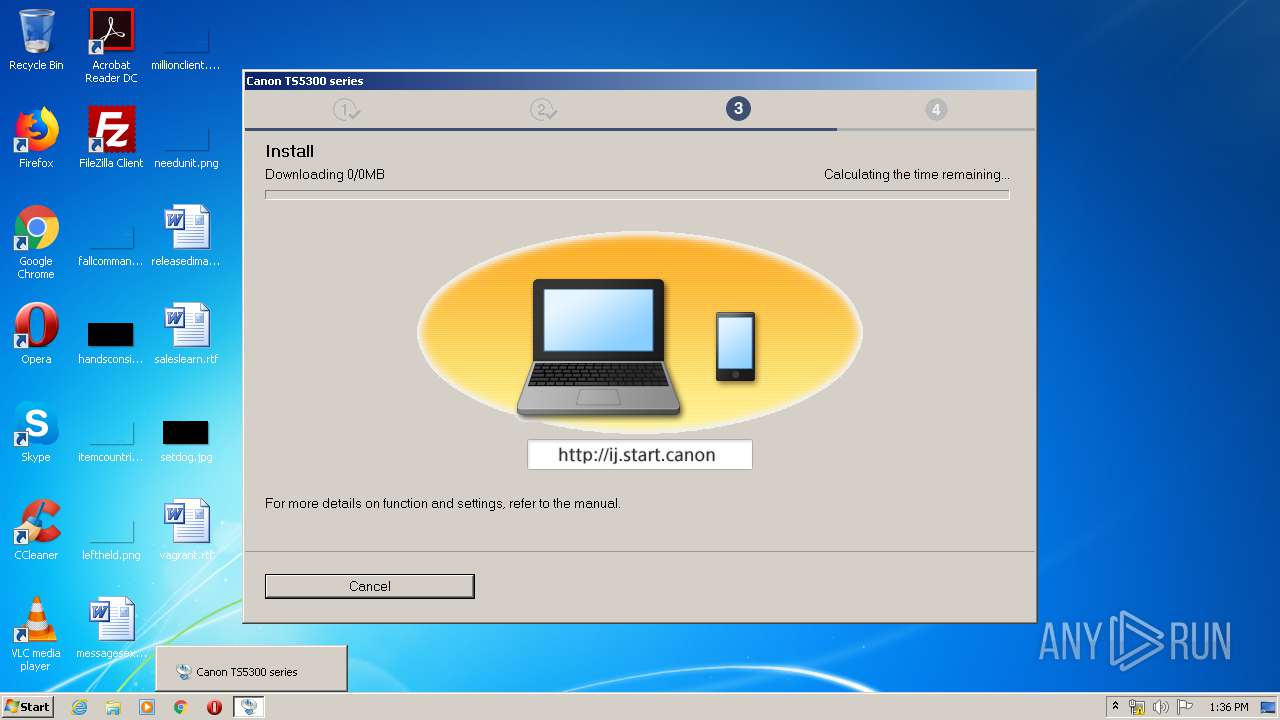Open Action Center flag icon

(x=1185, y=707)
